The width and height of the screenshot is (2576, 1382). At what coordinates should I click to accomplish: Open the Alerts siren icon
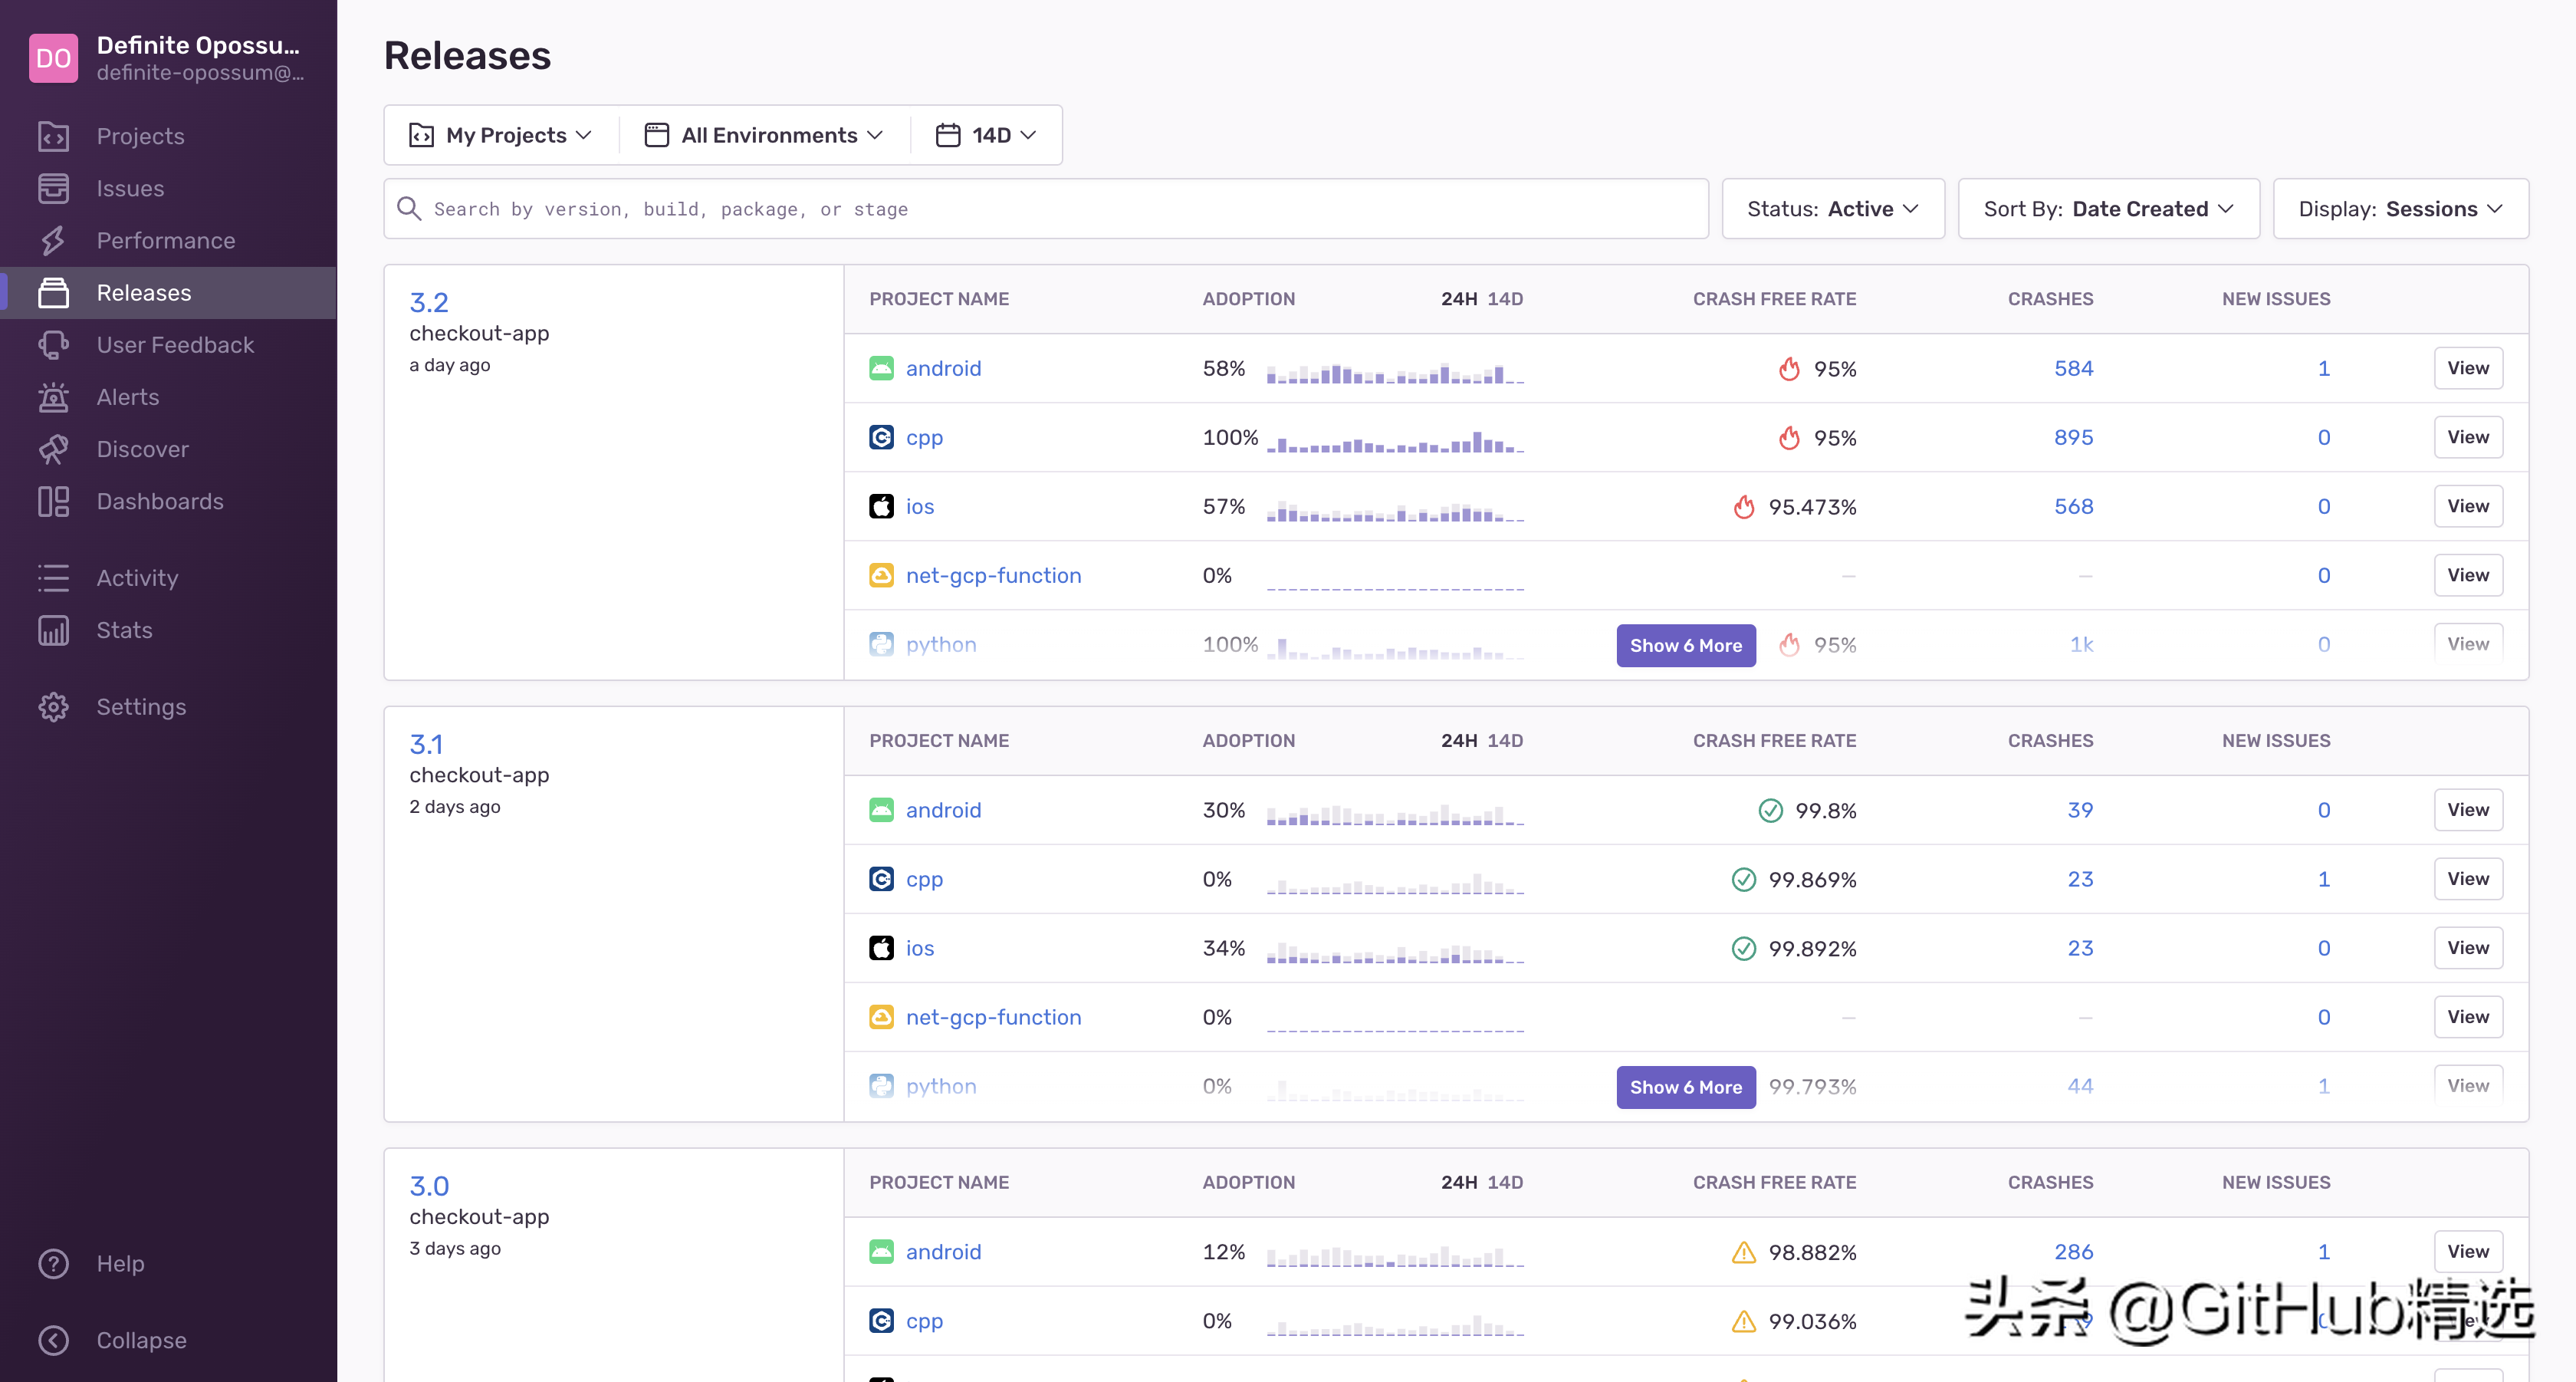(53, 397)
